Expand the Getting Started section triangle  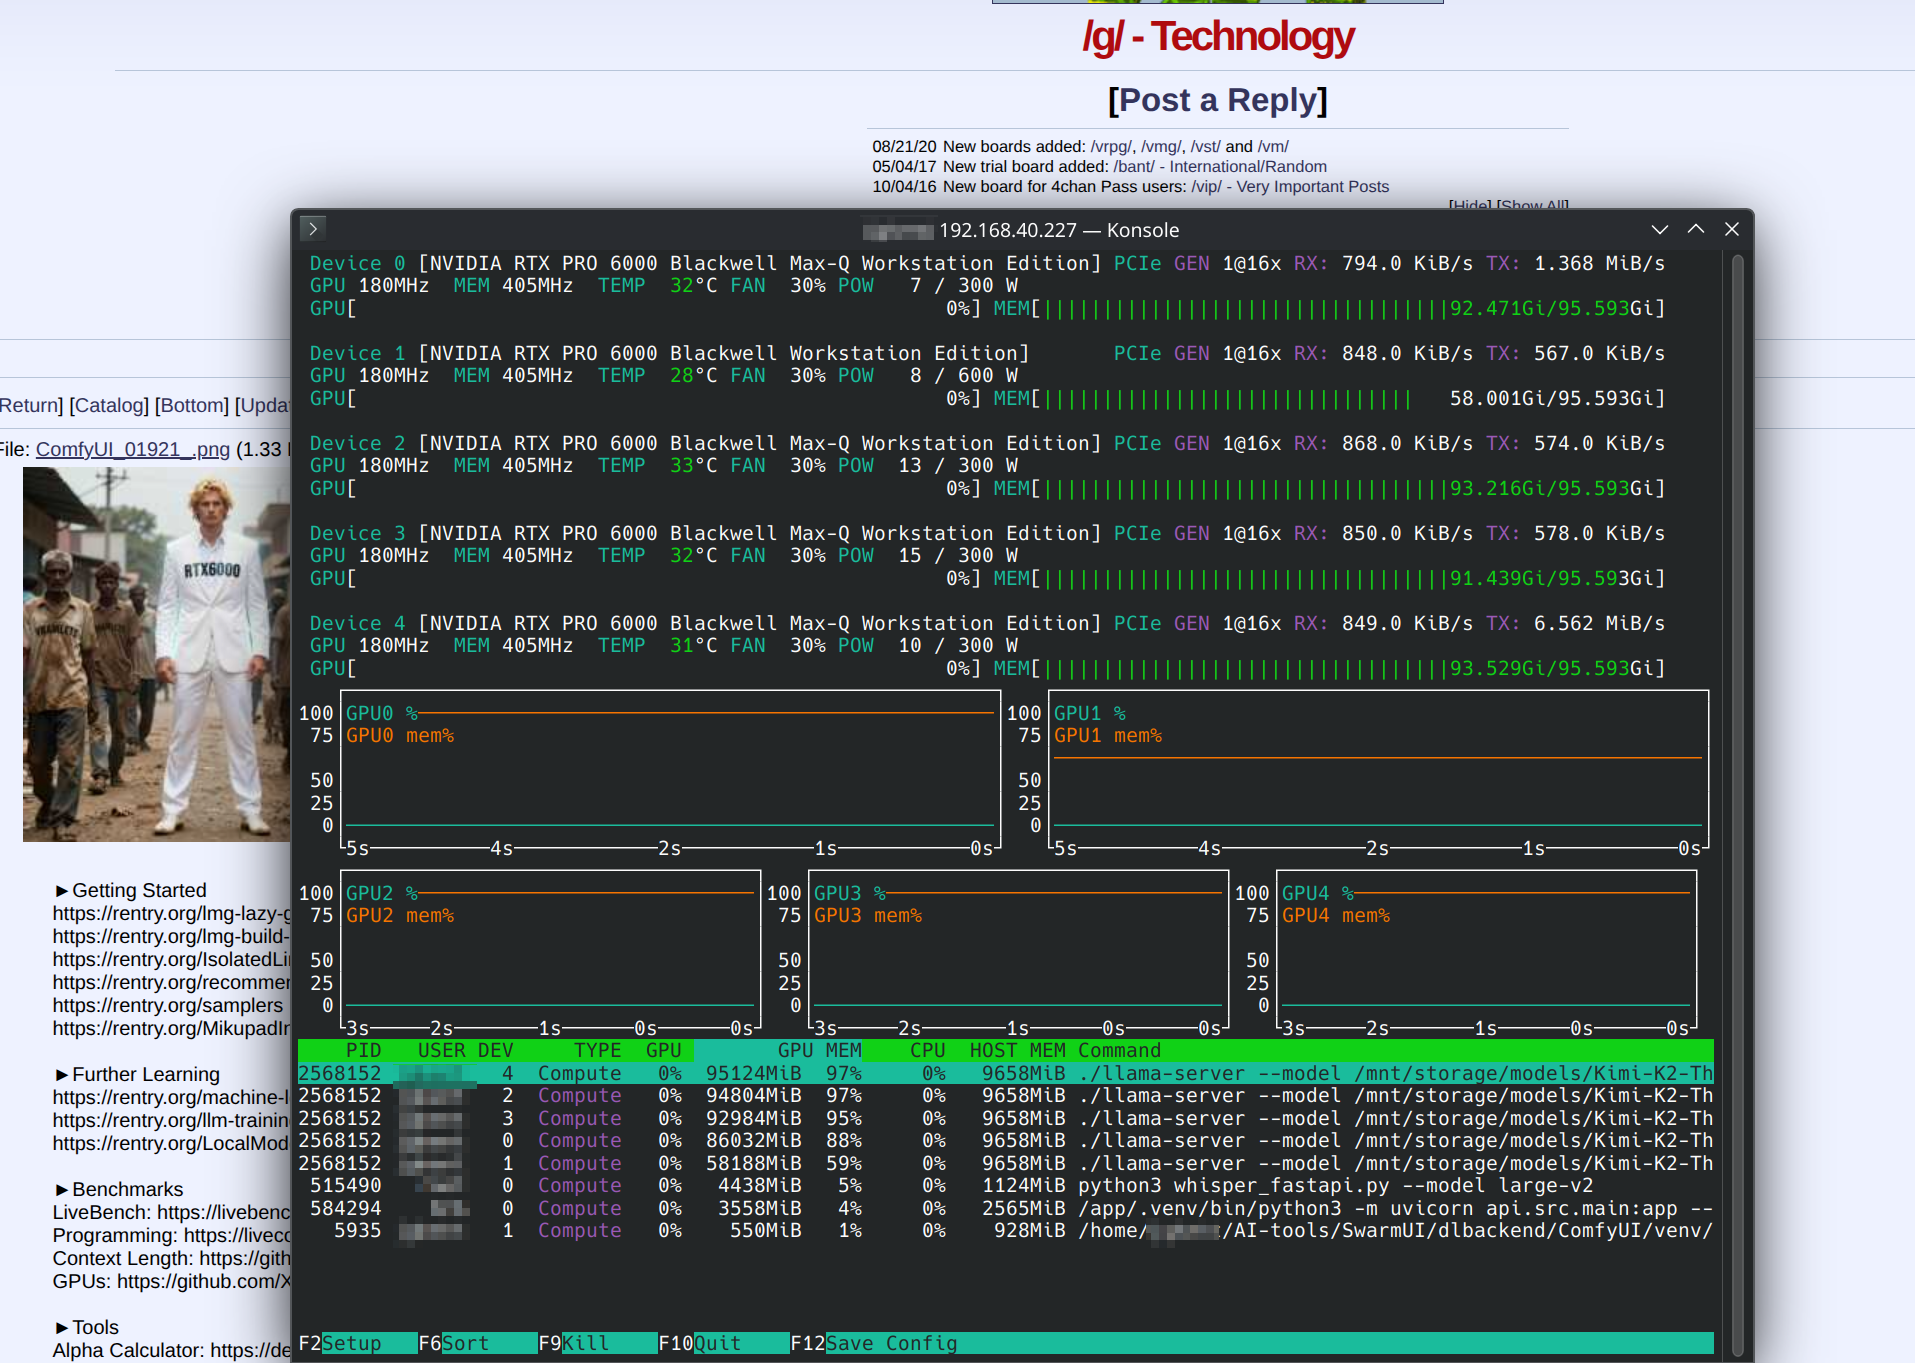click(62, 891)
